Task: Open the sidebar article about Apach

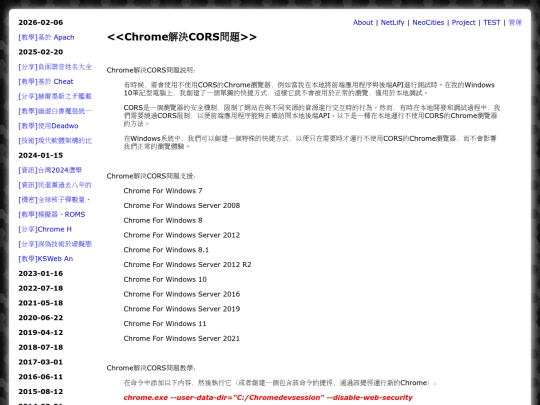Action: point(46,37)
